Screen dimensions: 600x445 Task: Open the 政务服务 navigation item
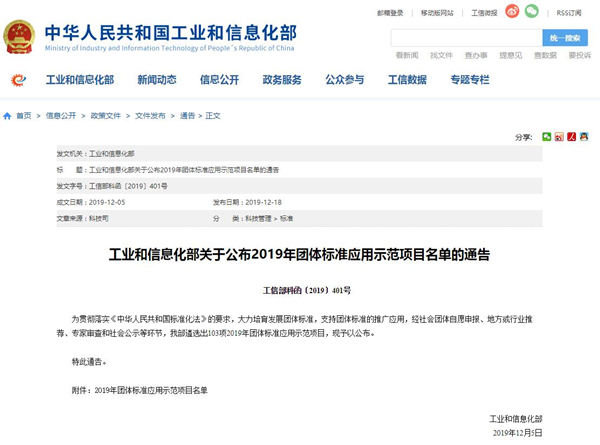[x=282, y=80]
